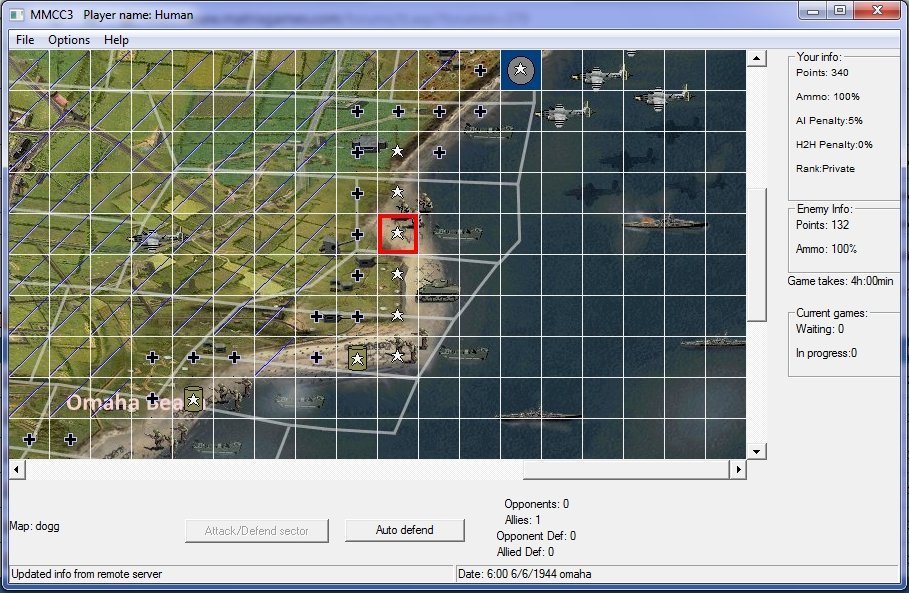Select the star marker directly above the red sector
This screenshot has height=593, width=909.
tap(397, 192)
